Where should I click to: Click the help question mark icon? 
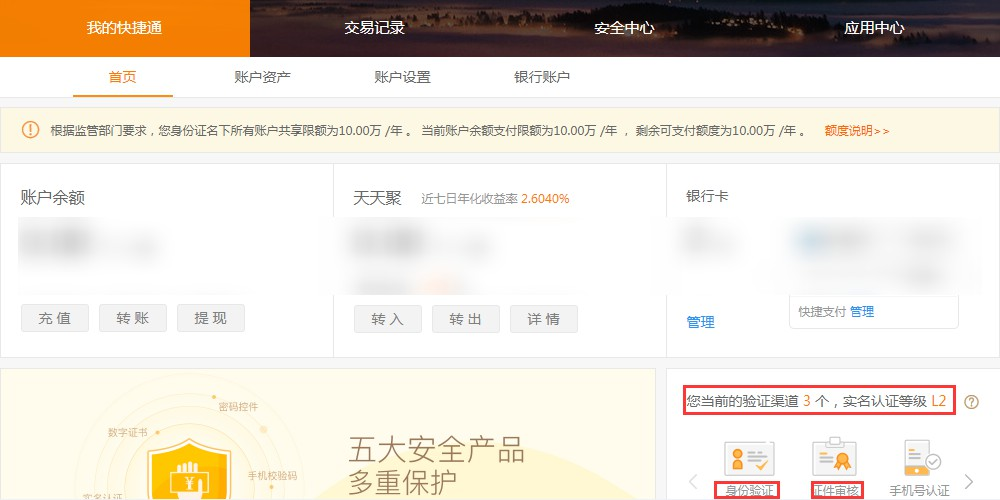971,402
